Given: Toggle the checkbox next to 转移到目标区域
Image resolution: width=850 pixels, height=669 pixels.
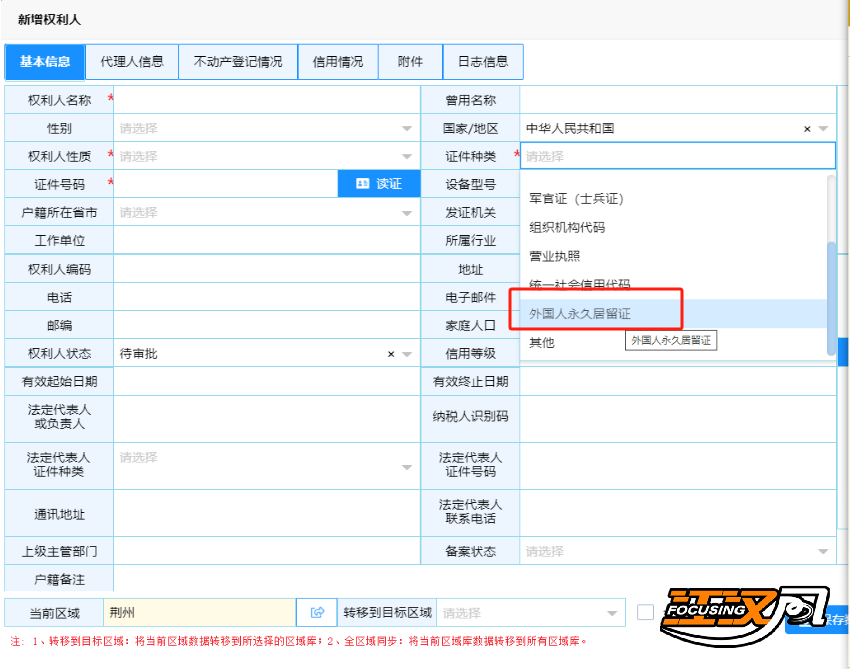Looking at the screenshot, I should pyautogui.click(x=645, y=613).
